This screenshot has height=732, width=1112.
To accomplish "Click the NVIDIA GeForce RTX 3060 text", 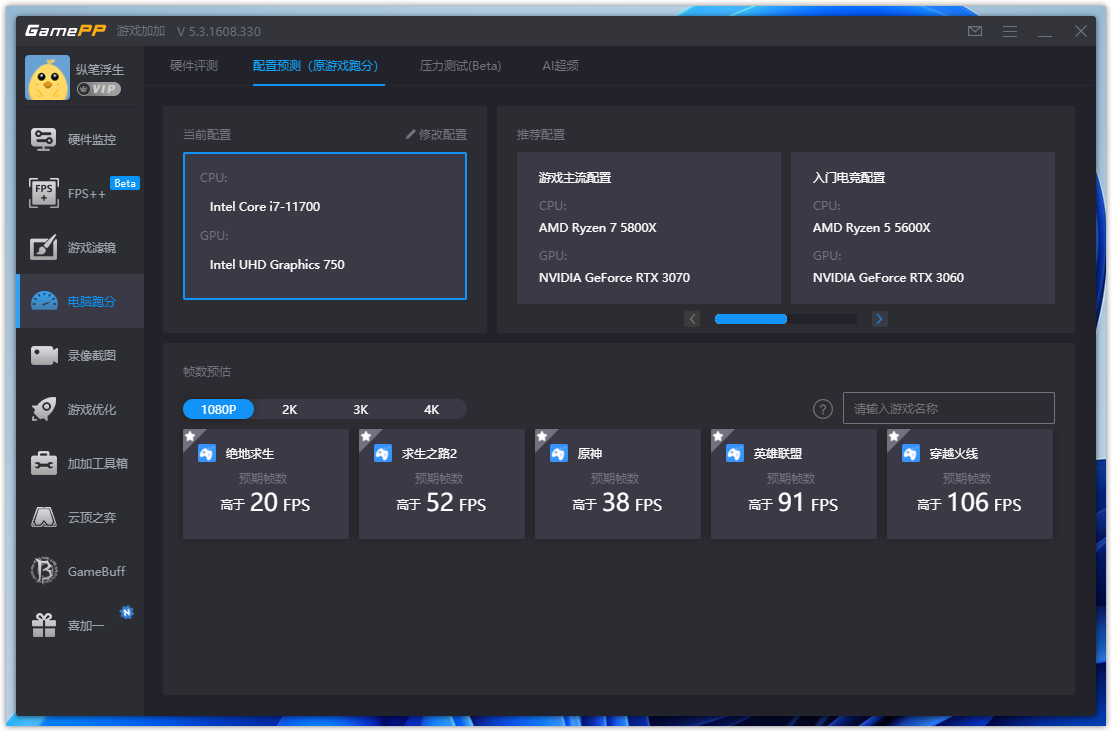I will (x=888, y=277).
